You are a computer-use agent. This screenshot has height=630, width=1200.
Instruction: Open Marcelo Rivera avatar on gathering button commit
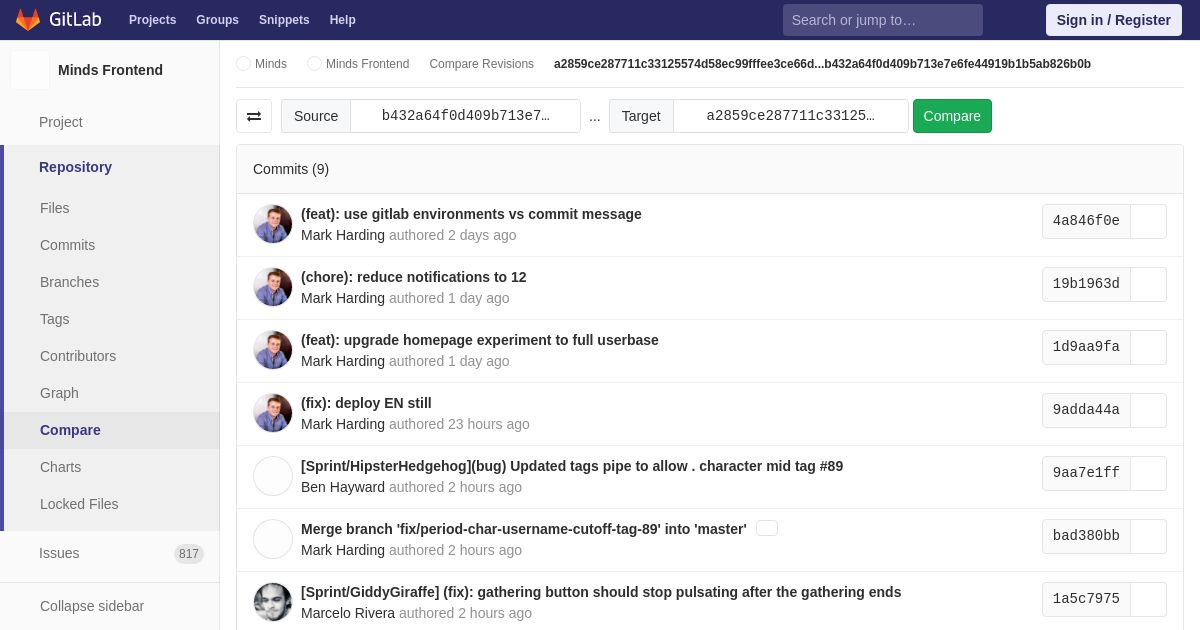coord(273,602)
